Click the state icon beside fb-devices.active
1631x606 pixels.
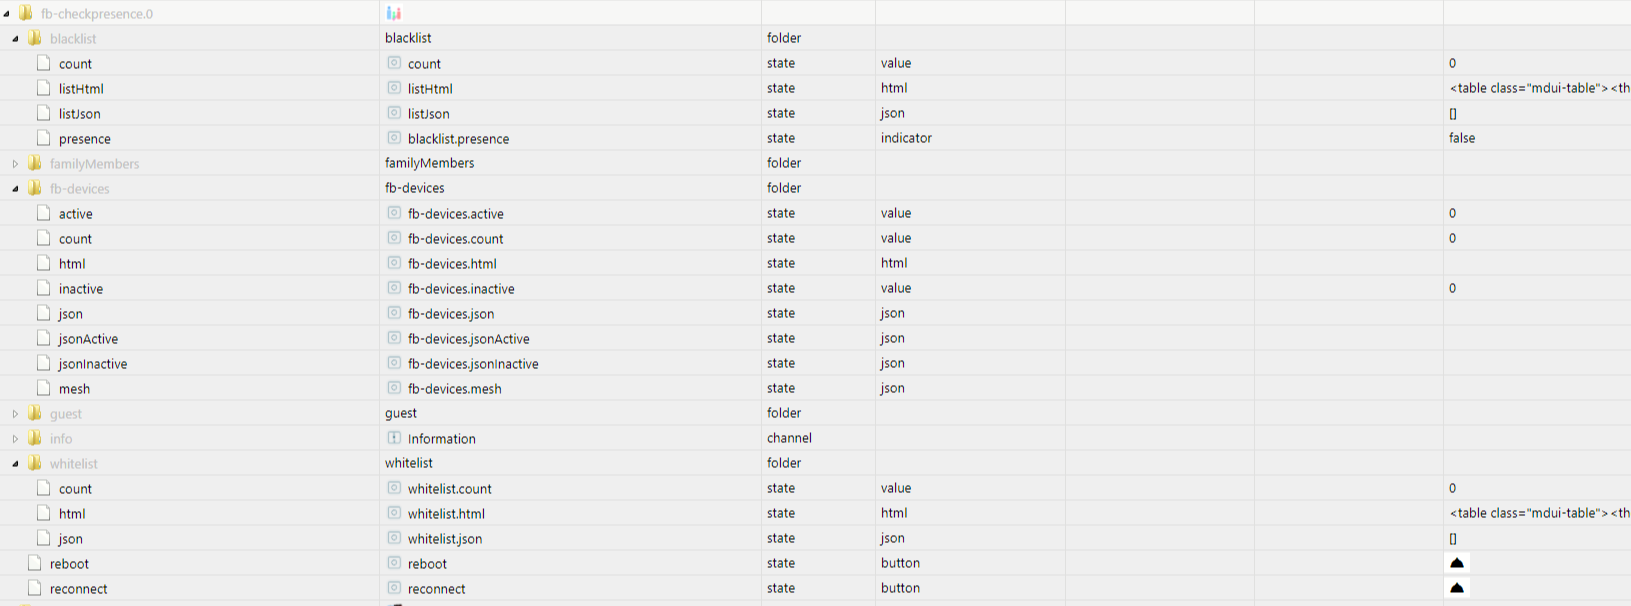point(394,213)
